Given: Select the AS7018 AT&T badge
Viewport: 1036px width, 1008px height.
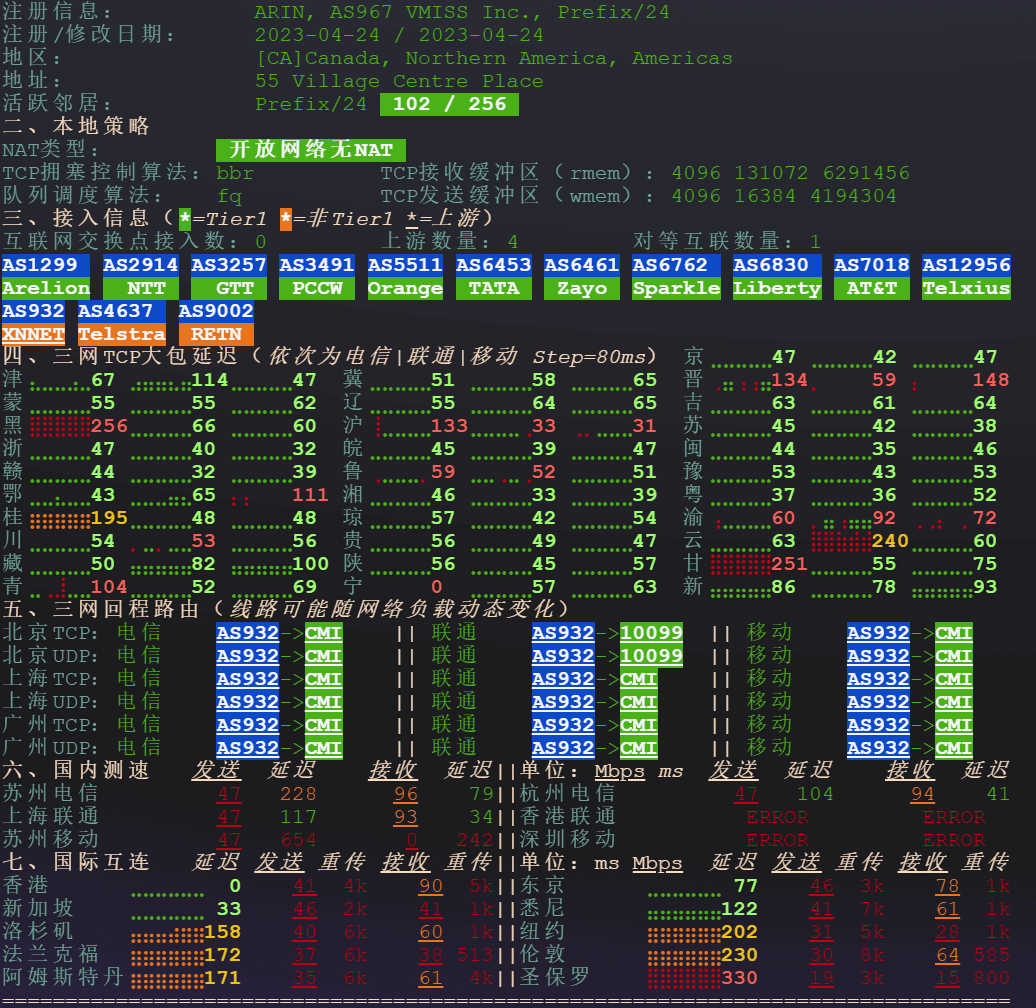Looking at the screenshot, I should 872,277.
